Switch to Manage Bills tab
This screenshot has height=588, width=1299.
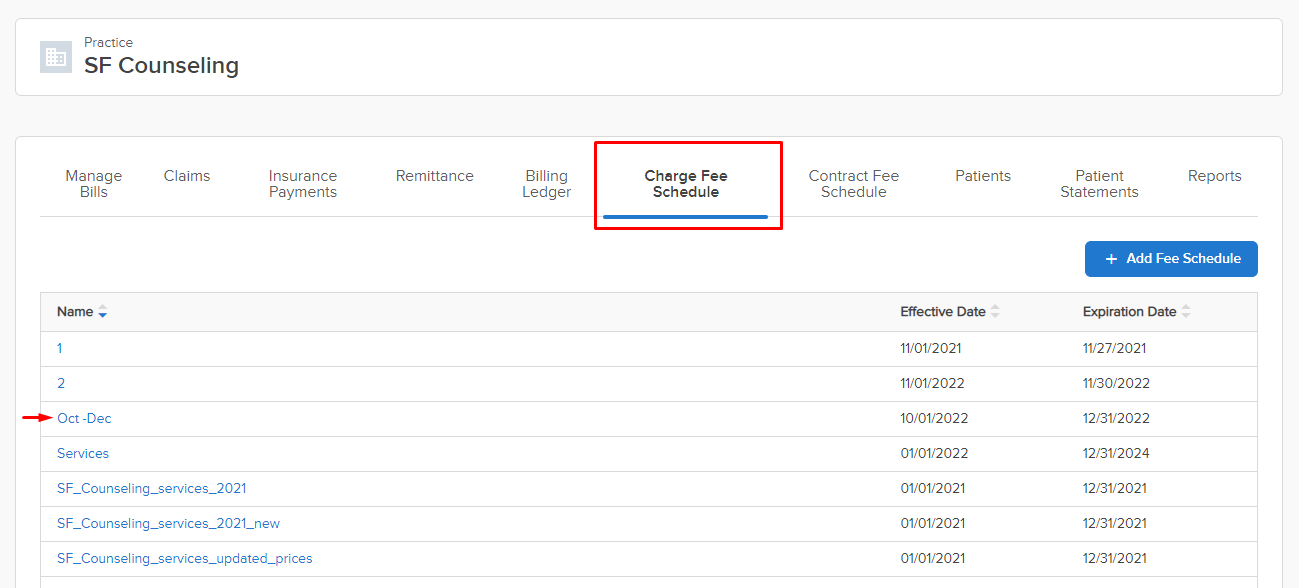coord(94,184)
